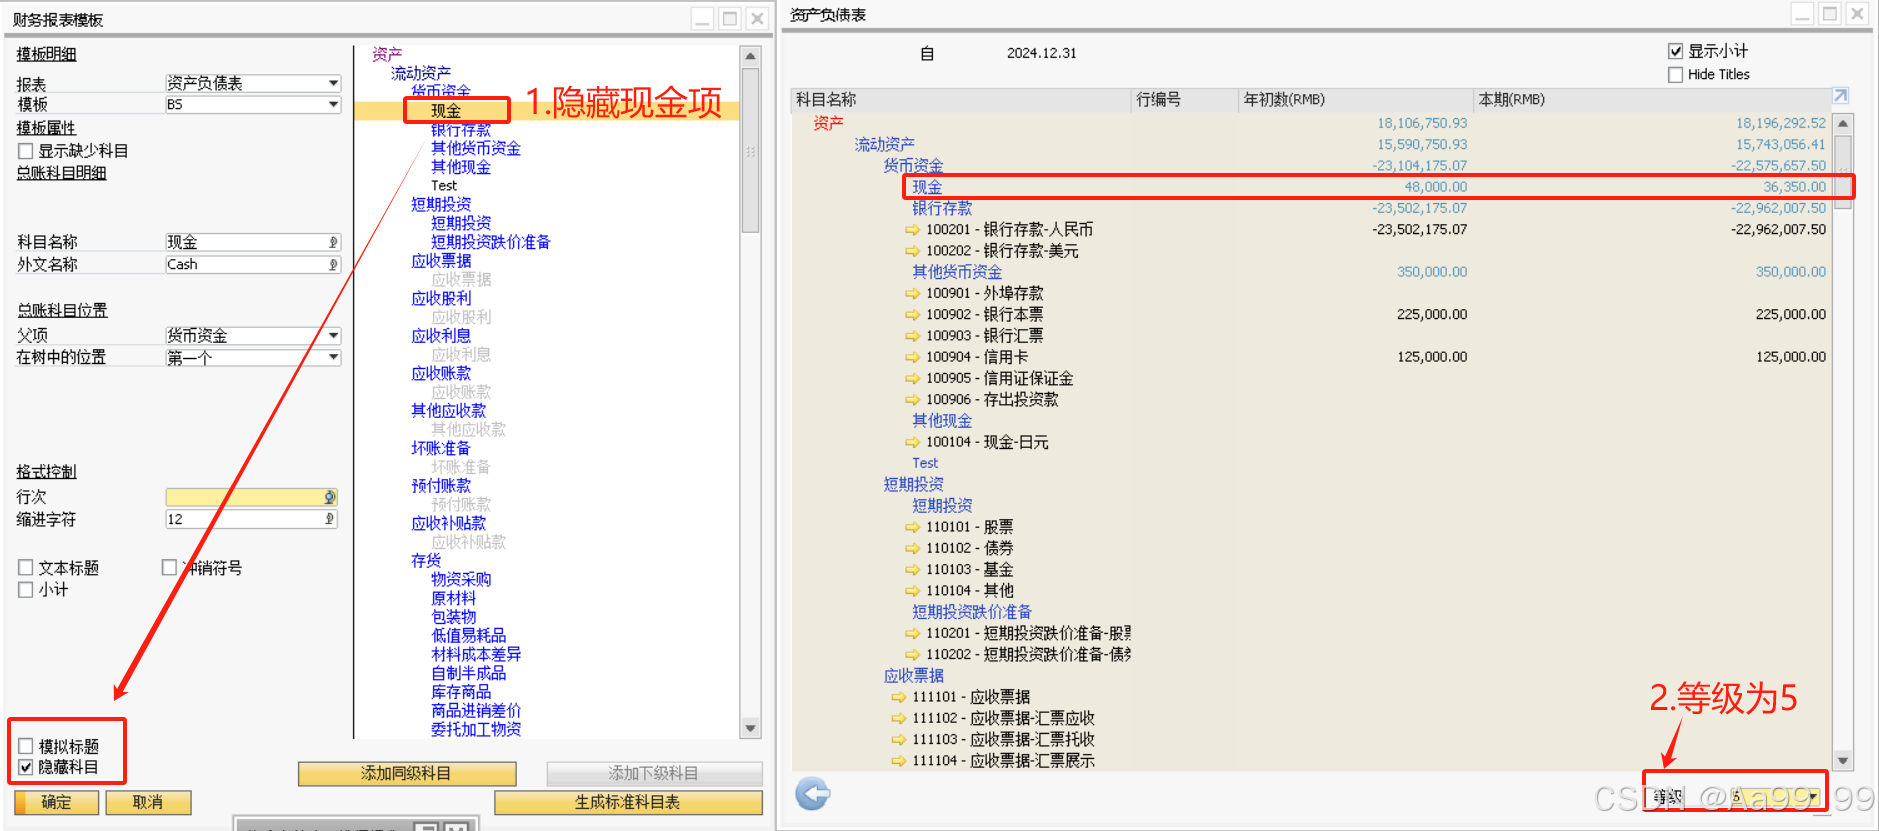Select 低值易耗品 in template tree

[x=469, y=635]
